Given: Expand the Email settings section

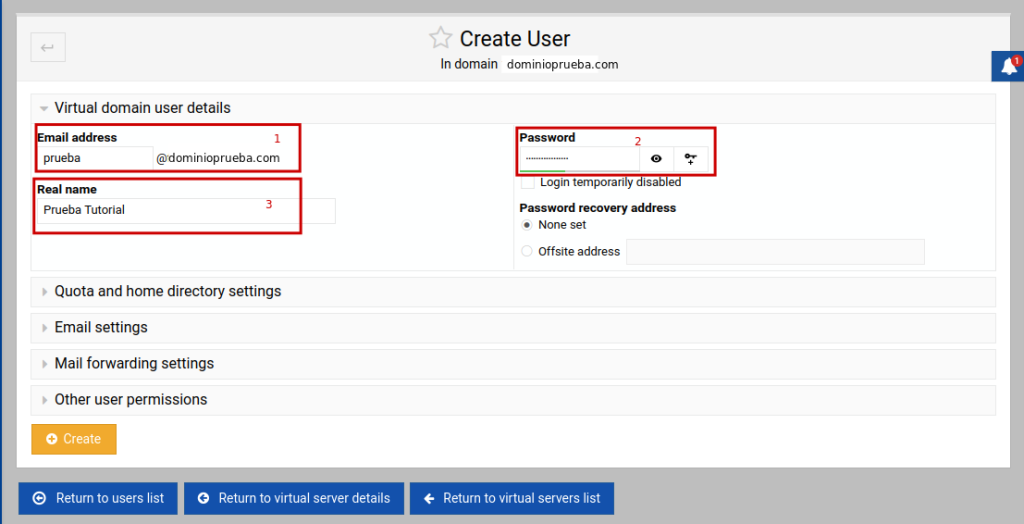Looking at the screenshot, I should point(101,328).
